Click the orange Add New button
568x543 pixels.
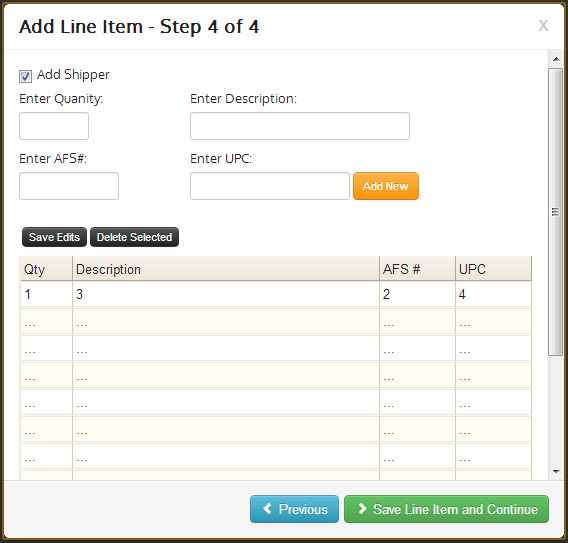pyautogui.click(x=386, y=186)
